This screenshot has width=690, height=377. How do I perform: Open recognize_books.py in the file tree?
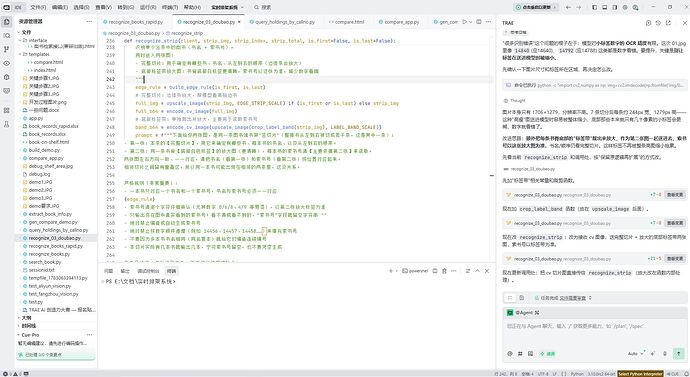[x=49, y=254]
